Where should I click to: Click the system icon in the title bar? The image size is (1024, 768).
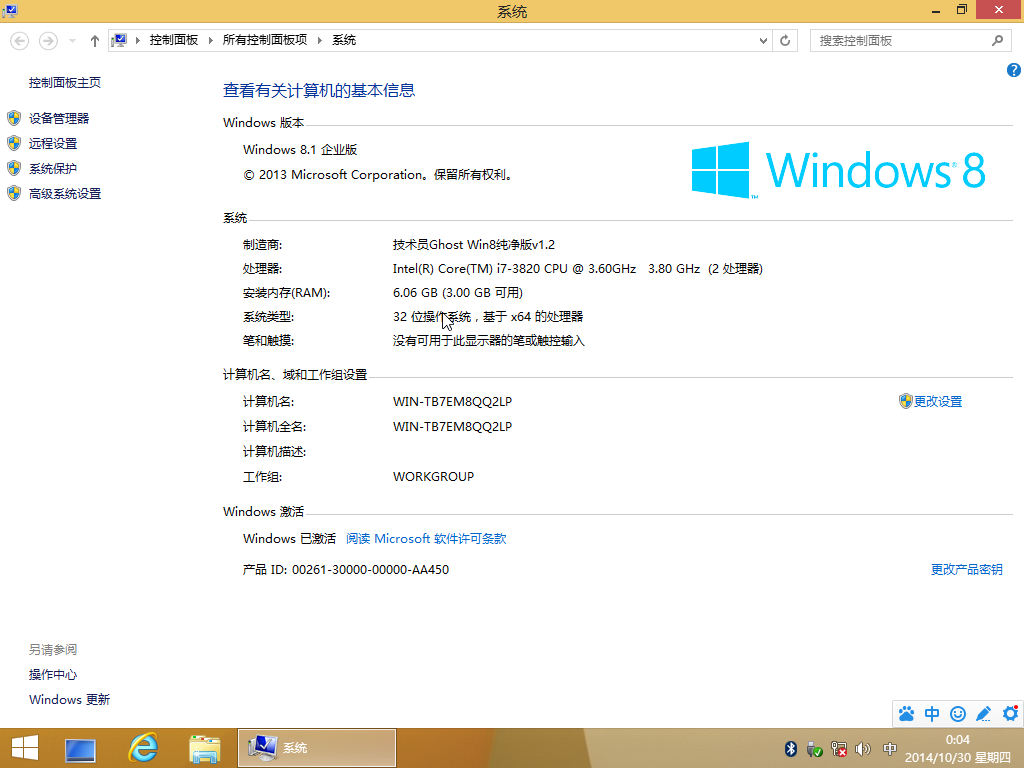[x=10, y=10]
